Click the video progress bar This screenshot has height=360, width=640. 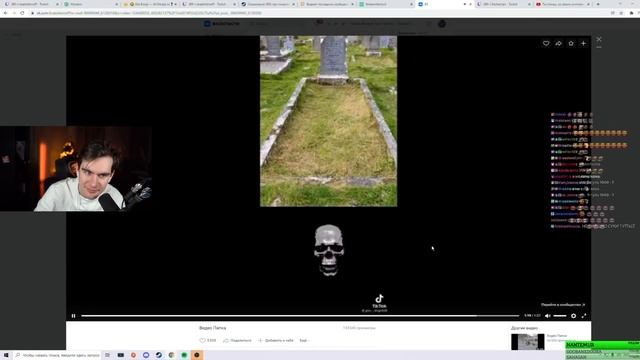300,316
